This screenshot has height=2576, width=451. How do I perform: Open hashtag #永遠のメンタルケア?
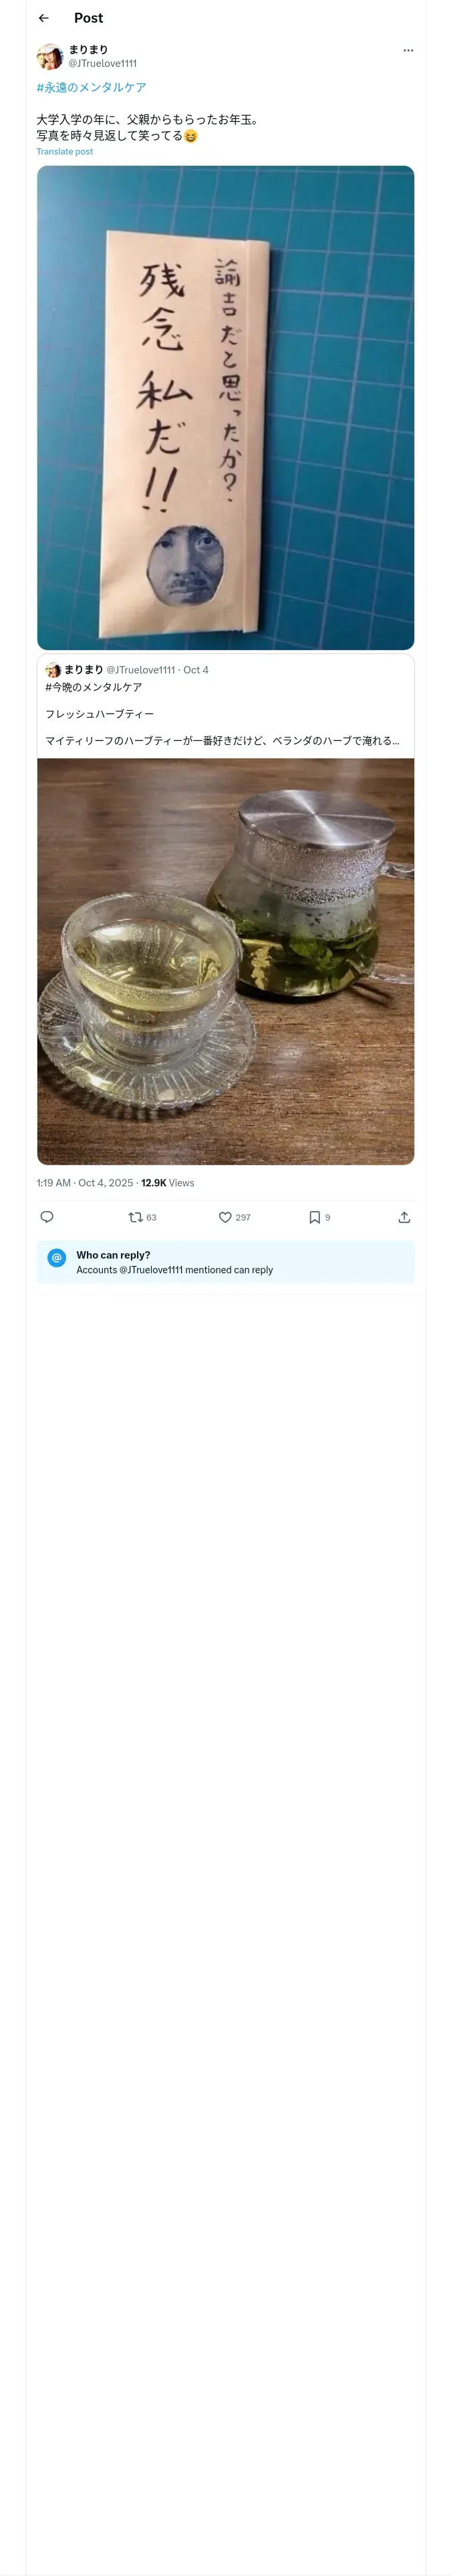[91, 88]
